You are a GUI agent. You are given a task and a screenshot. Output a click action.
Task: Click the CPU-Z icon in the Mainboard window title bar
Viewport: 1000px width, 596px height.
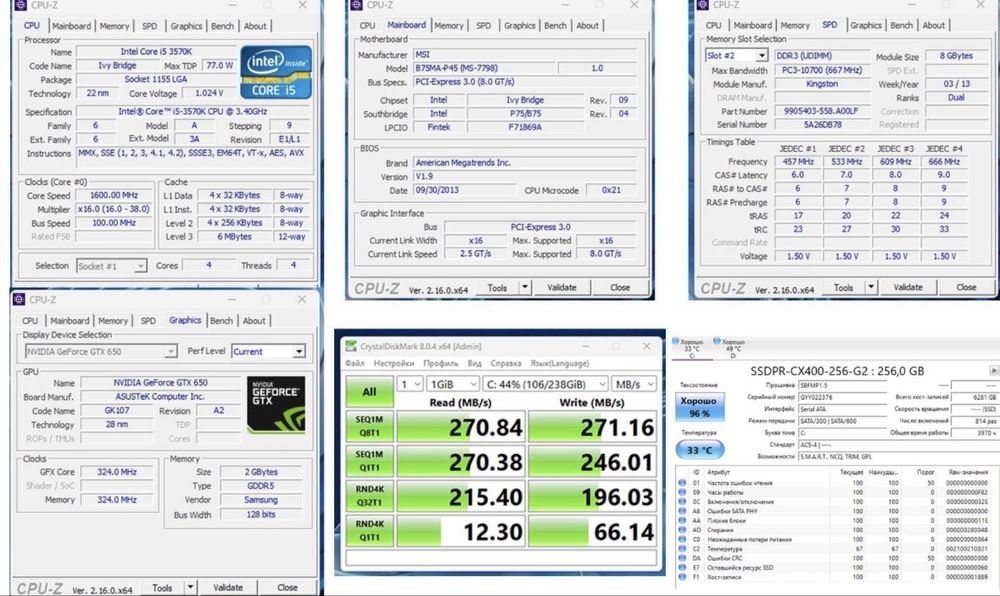point(357,5)
